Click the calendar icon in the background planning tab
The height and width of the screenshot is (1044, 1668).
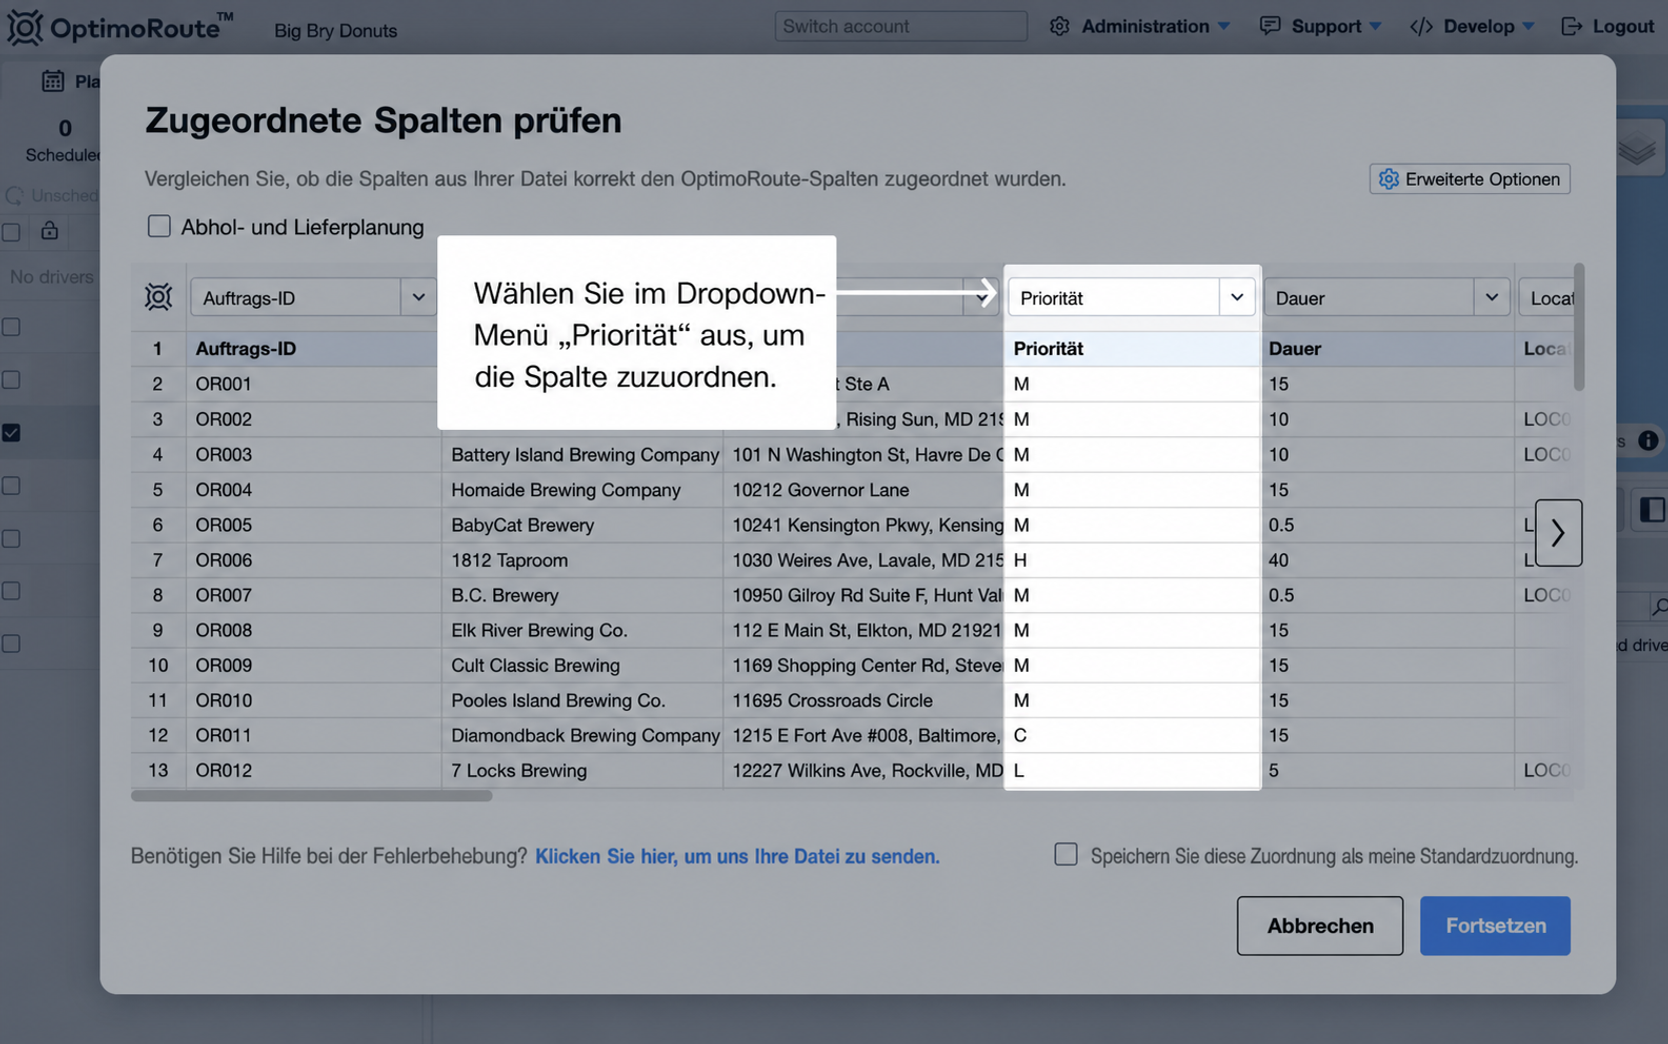[53, 81]
